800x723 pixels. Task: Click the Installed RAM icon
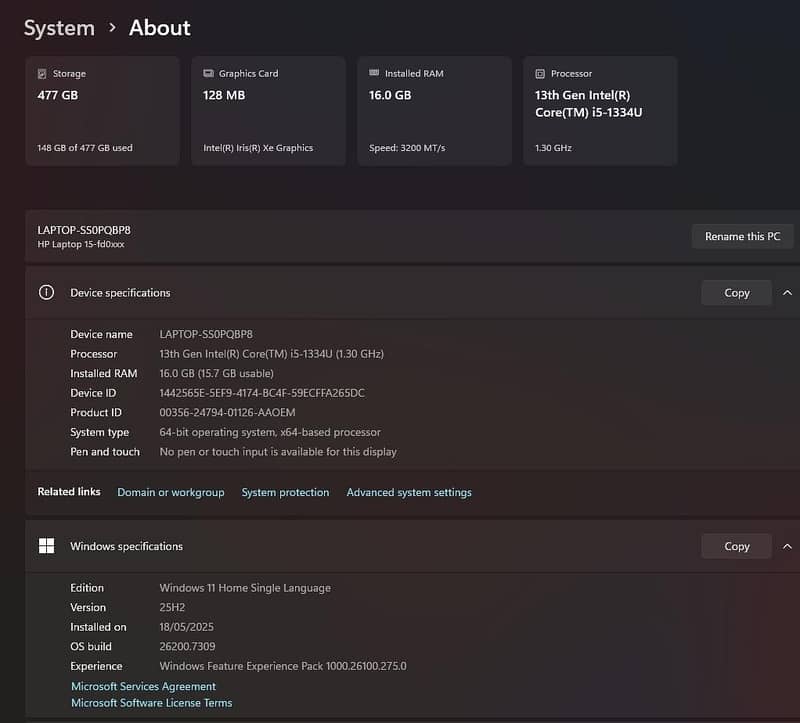tap(374, 74)
